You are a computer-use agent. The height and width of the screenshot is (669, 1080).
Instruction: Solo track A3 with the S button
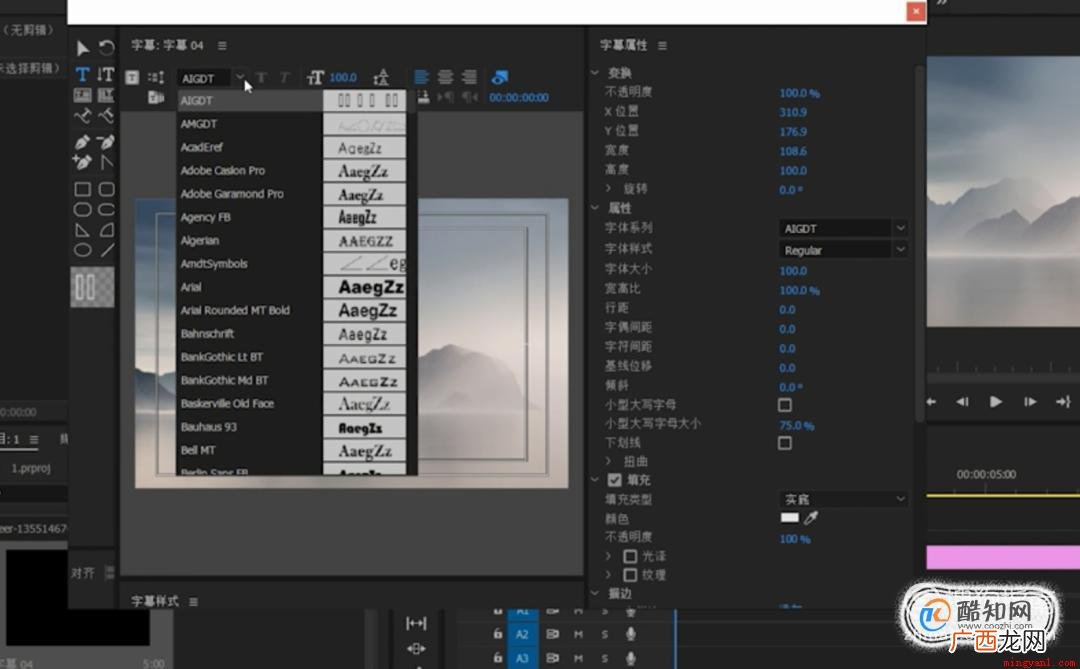[x=605, y=659]
